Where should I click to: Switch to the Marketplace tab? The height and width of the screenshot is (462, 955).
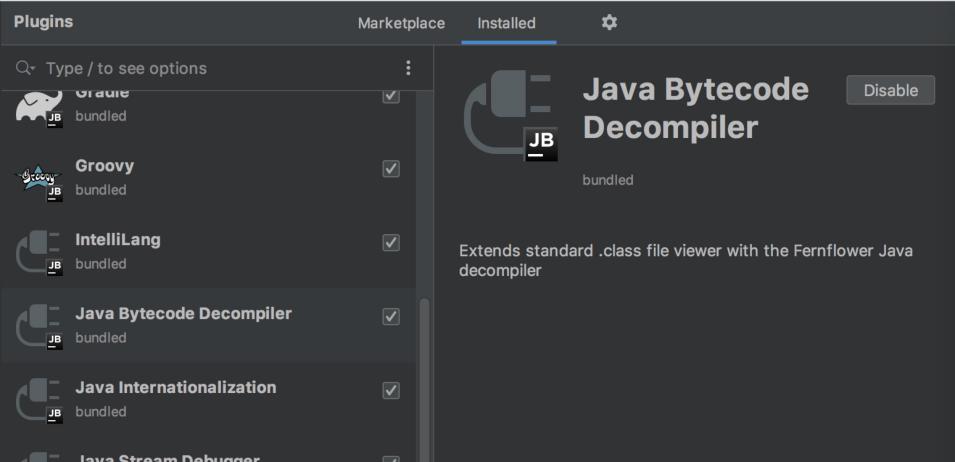pyautogui.click(x=401, y=23)
